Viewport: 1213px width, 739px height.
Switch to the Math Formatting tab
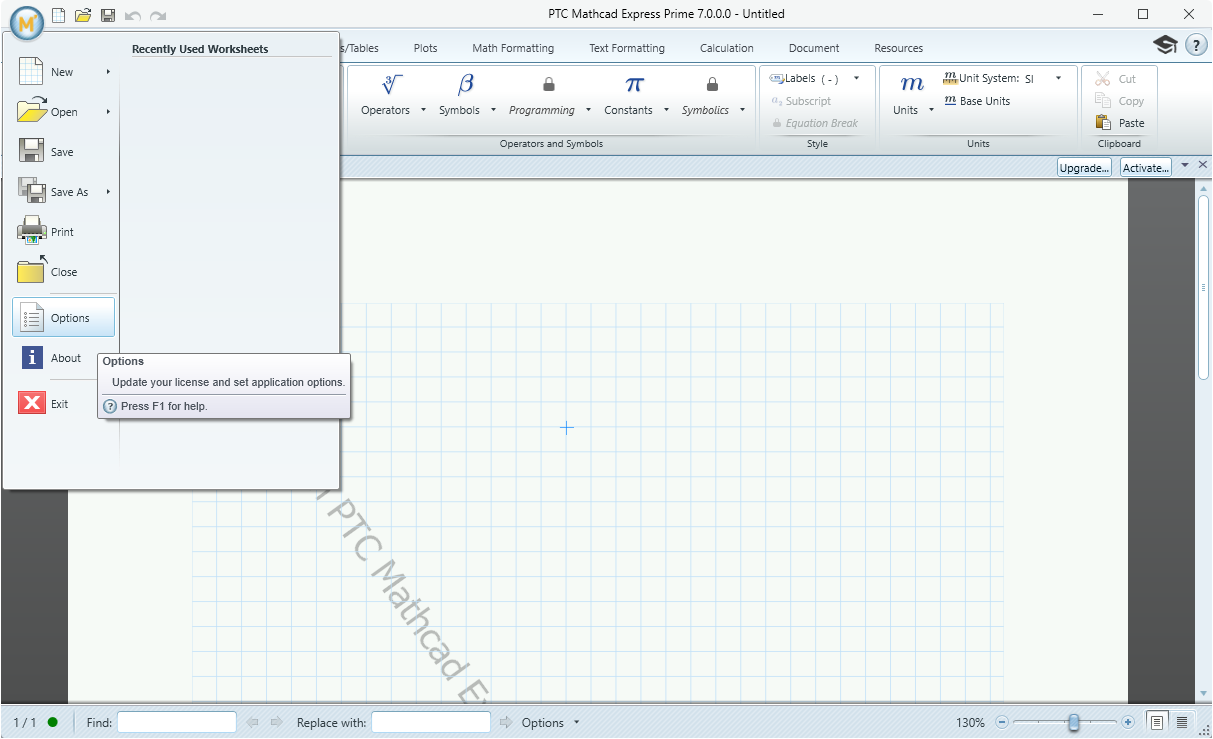513,48
